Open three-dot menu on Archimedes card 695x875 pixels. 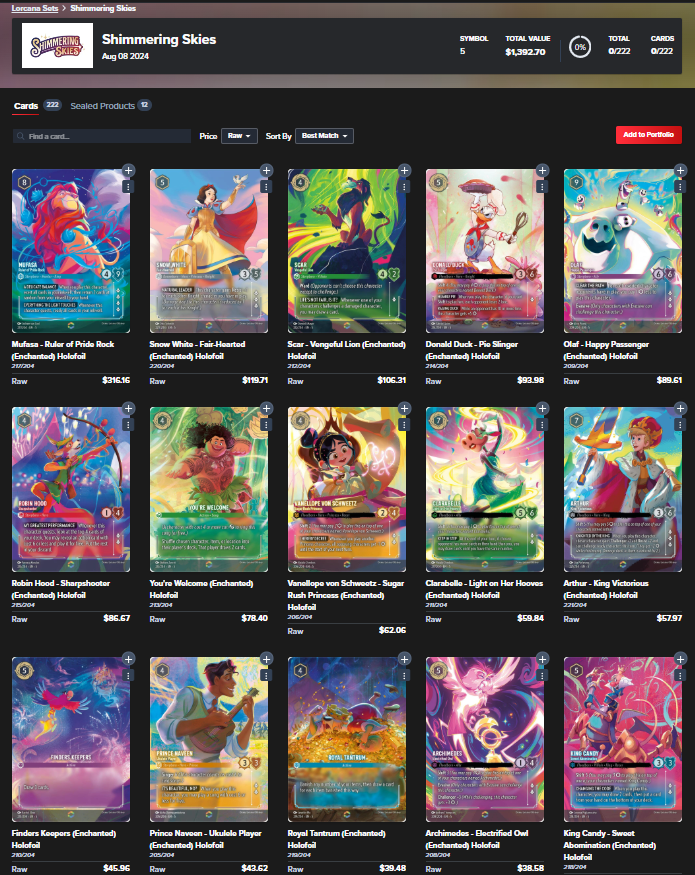click(x=541, y=676)
